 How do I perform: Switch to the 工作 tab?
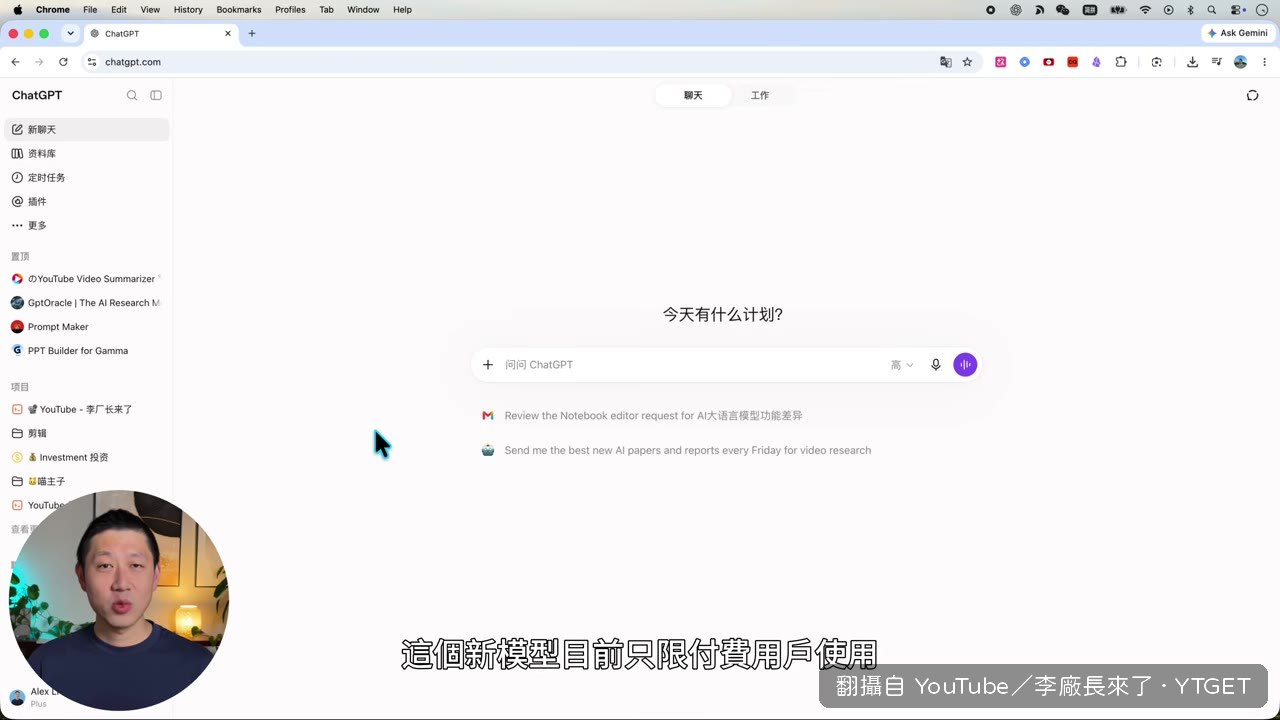760,95
